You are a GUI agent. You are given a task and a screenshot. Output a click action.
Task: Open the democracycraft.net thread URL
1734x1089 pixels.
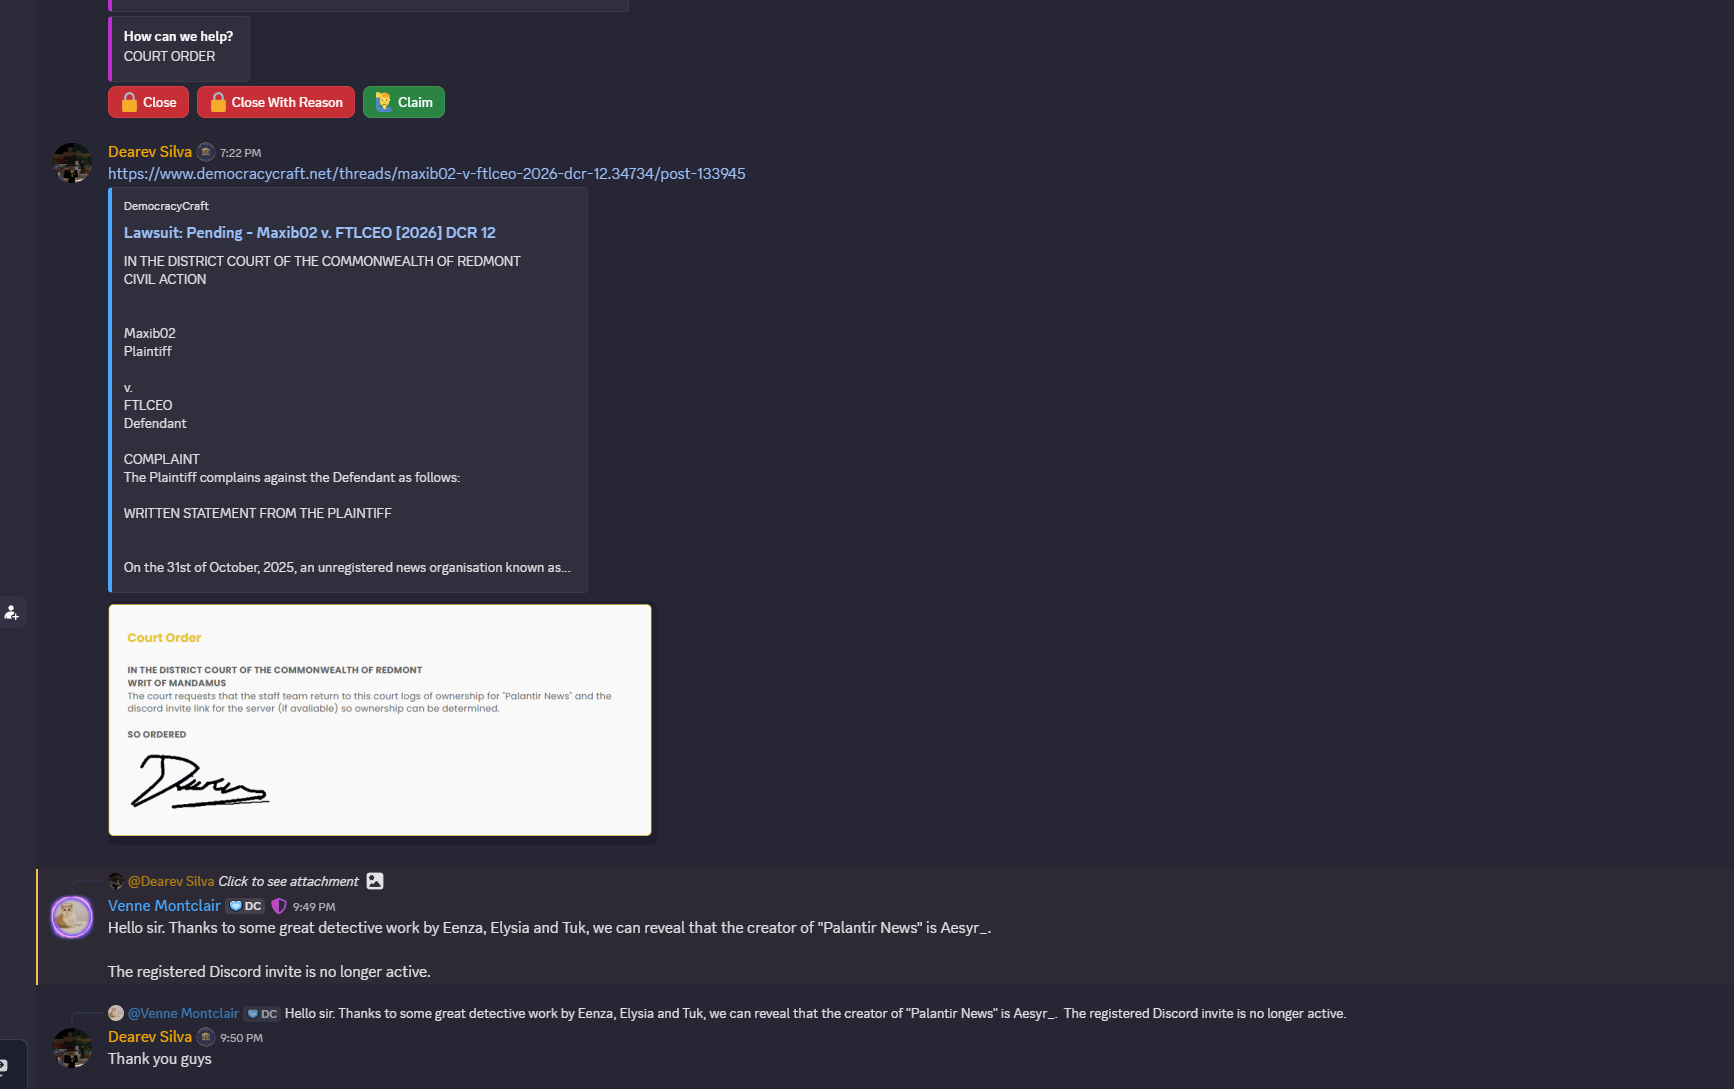(x=426, y=174)
